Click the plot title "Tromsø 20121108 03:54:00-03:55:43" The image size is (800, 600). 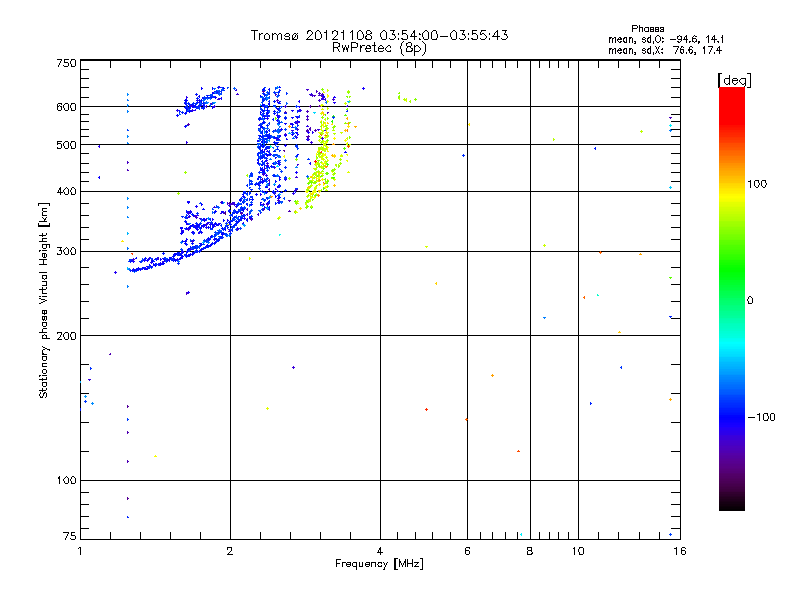(x=379, y=35)
